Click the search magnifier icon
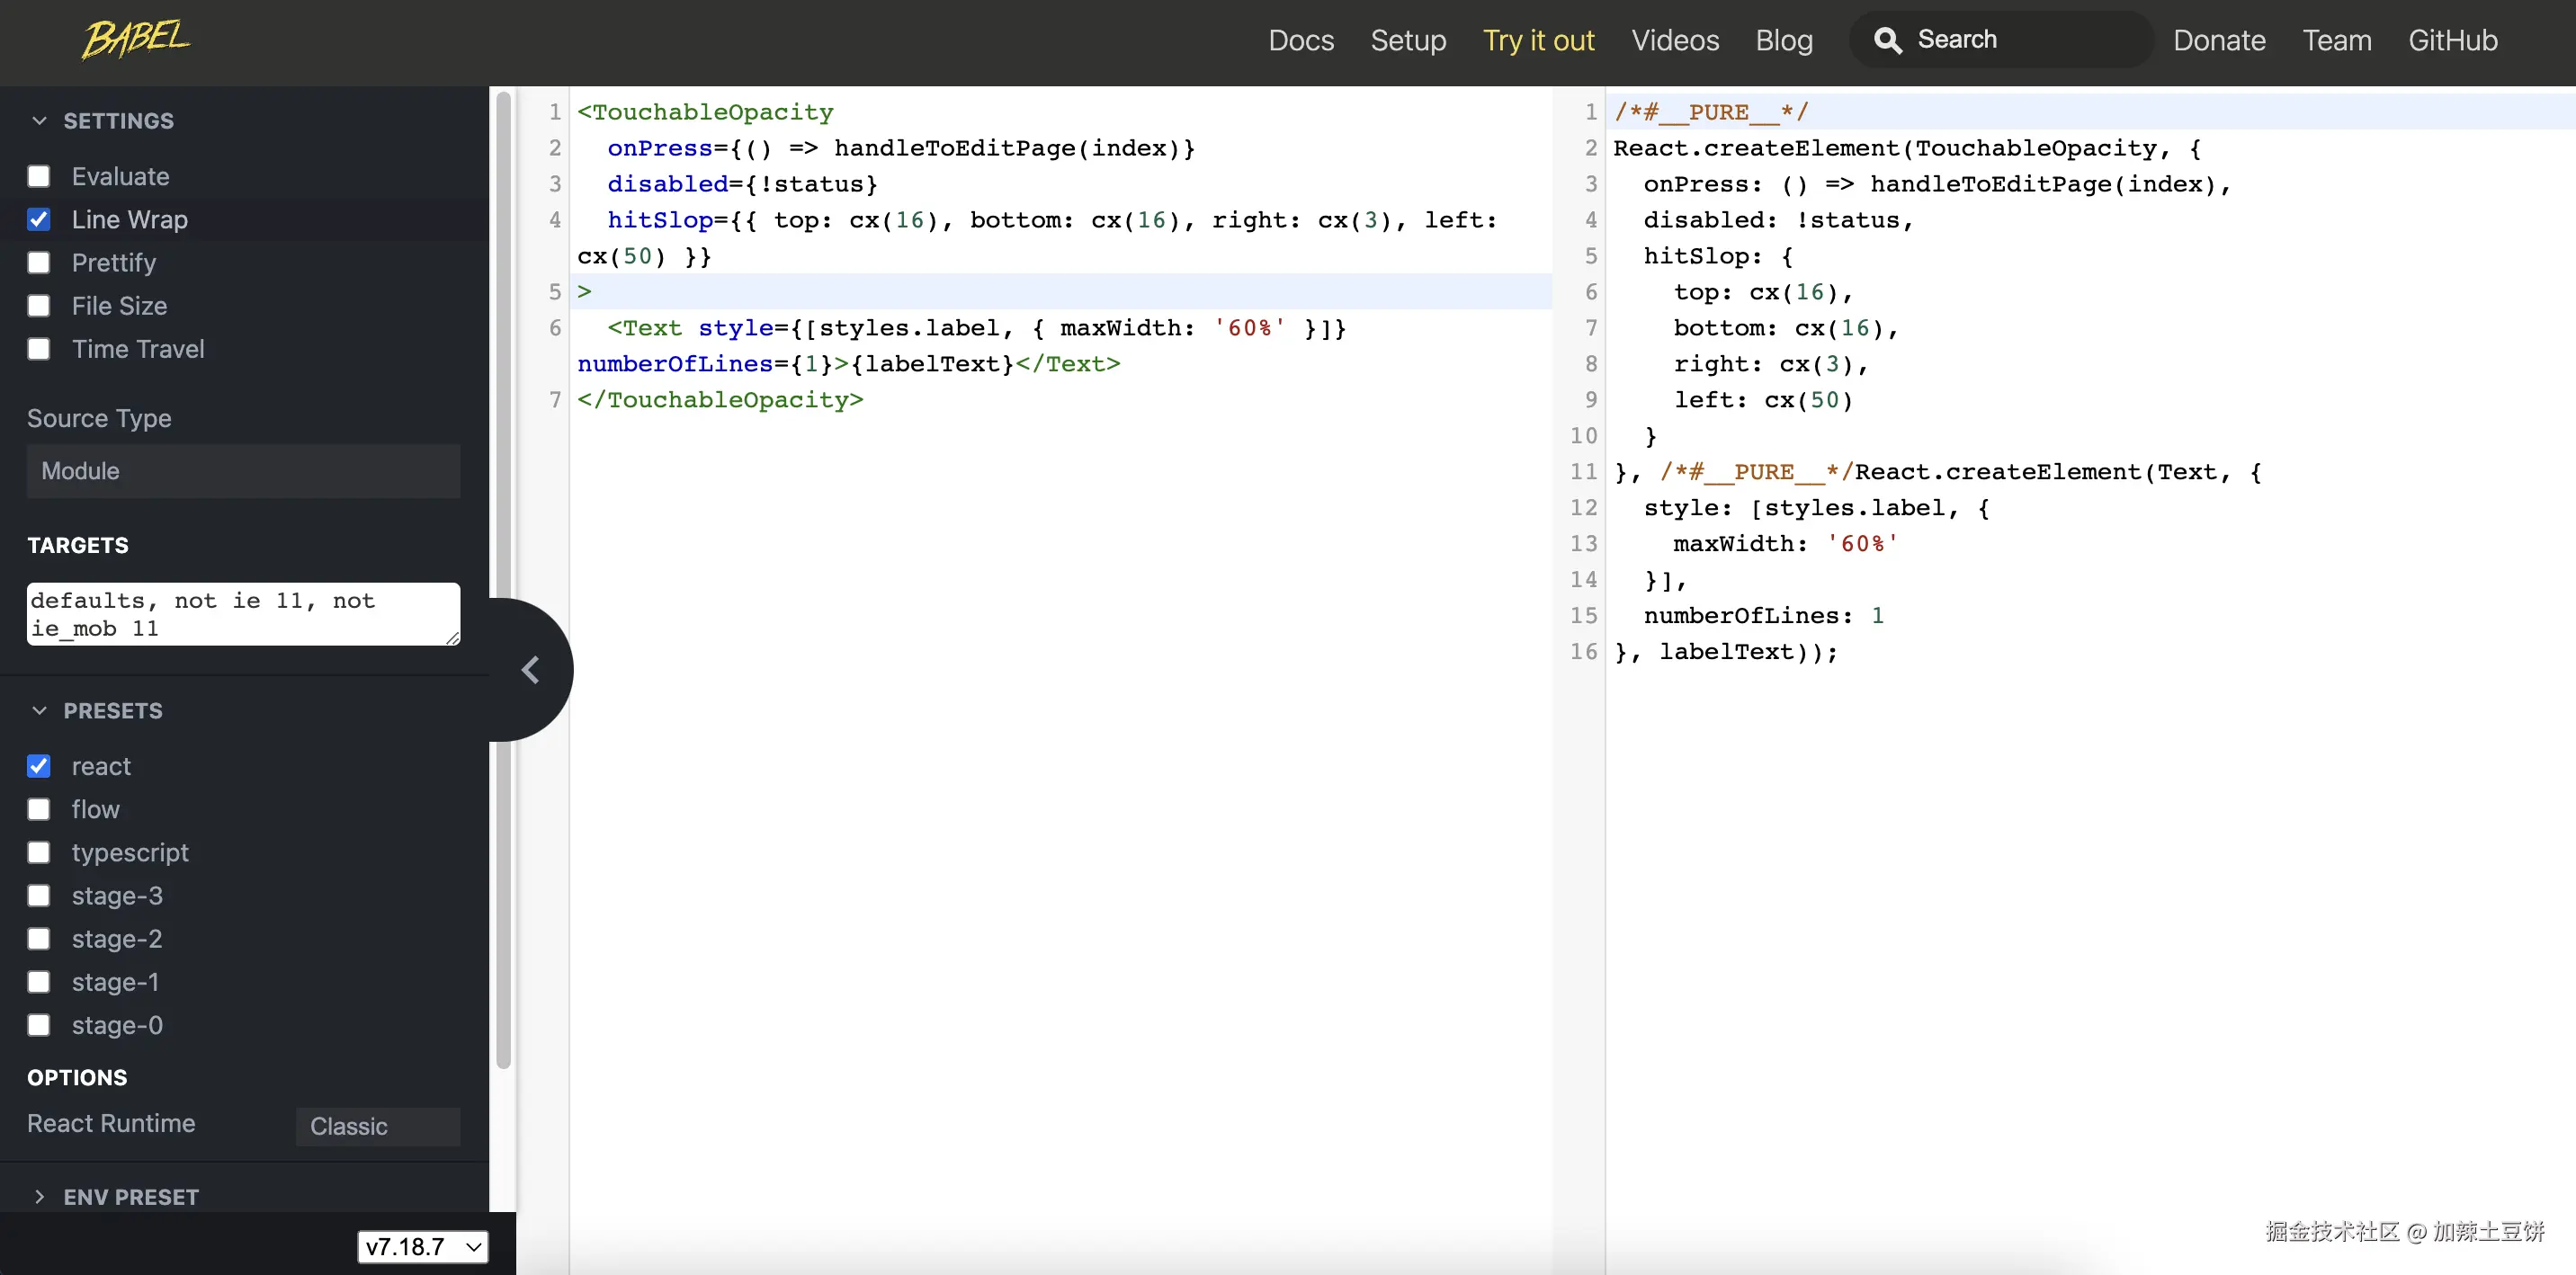The height and width of the screenshot is (1275, 2576). [1887, 40]
